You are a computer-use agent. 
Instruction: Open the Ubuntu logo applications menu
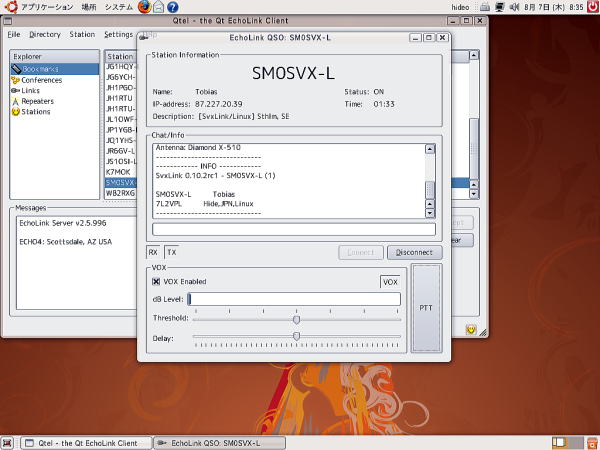(11, 7)
